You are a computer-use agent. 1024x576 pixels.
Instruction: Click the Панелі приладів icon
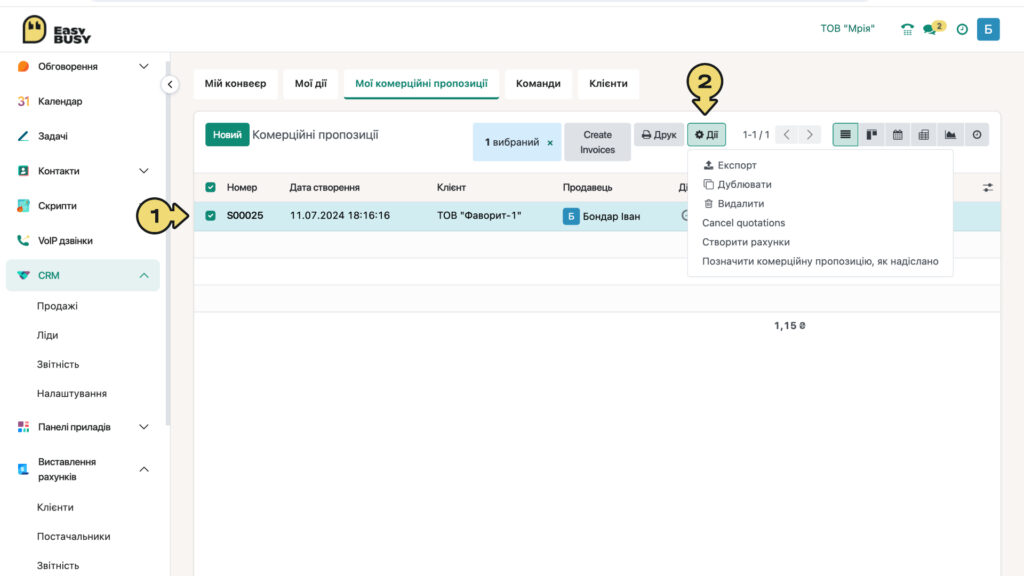(x=23, y=426)
